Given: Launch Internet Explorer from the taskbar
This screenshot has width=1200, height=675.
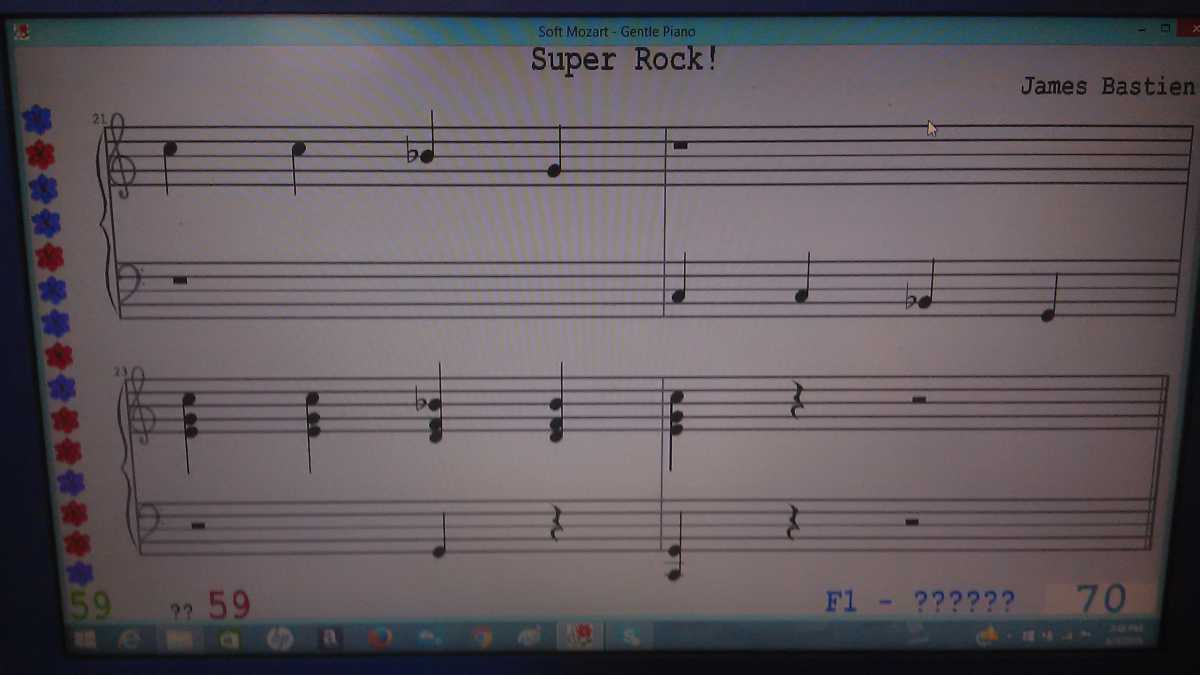Looking at the screenshot, I should click(x=131, y=639).
